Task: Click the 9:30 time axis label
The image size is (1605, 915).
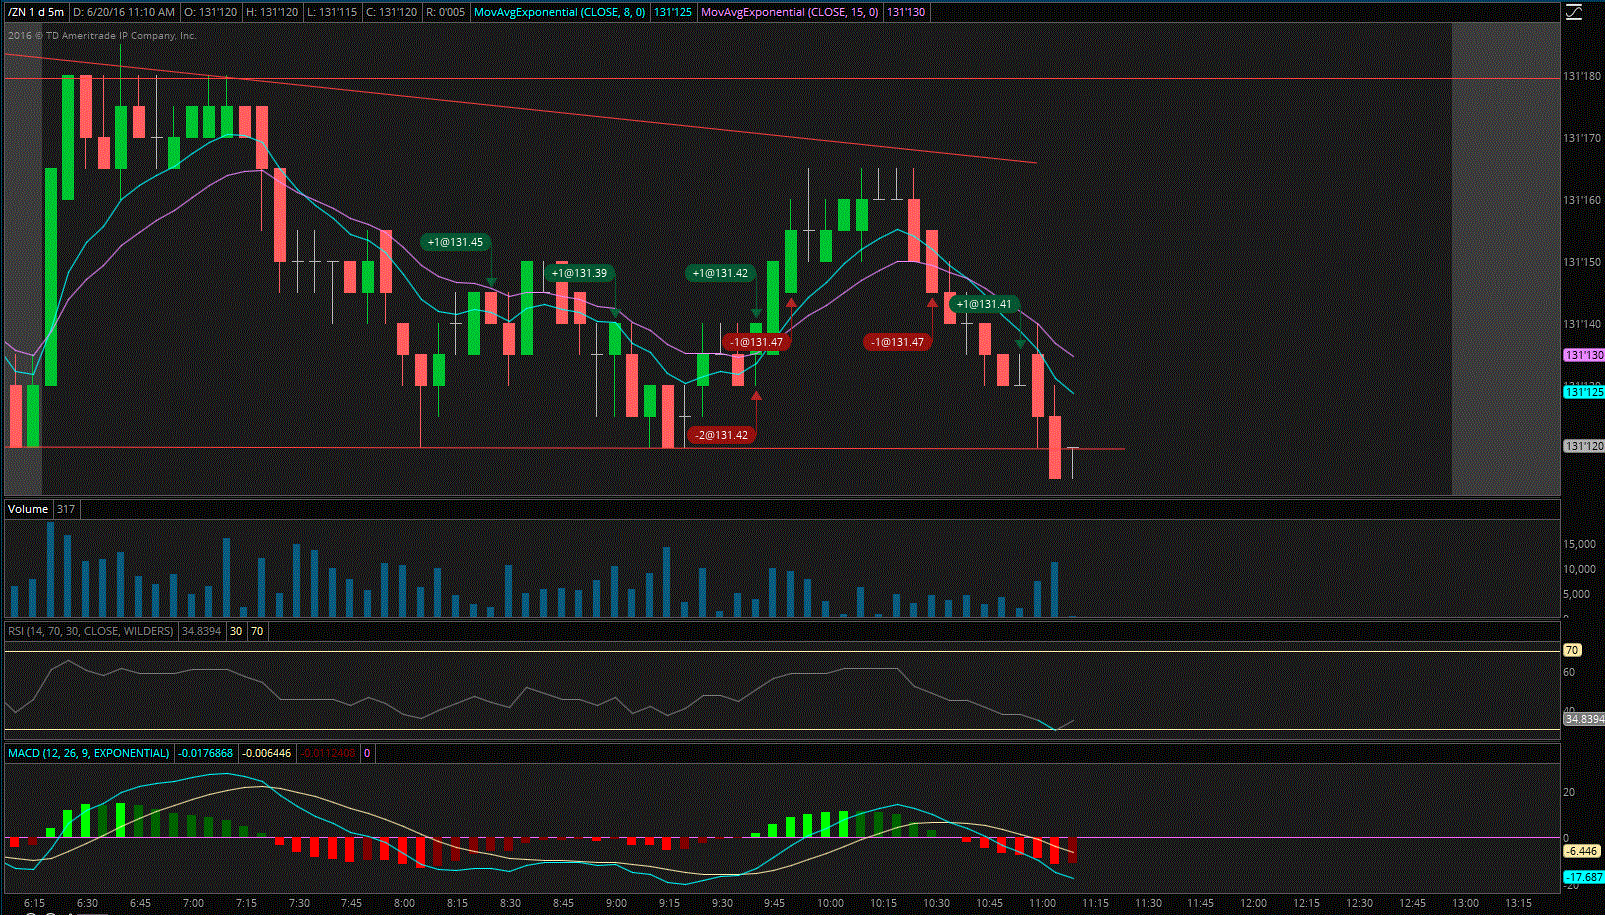Action: (722, 903)
